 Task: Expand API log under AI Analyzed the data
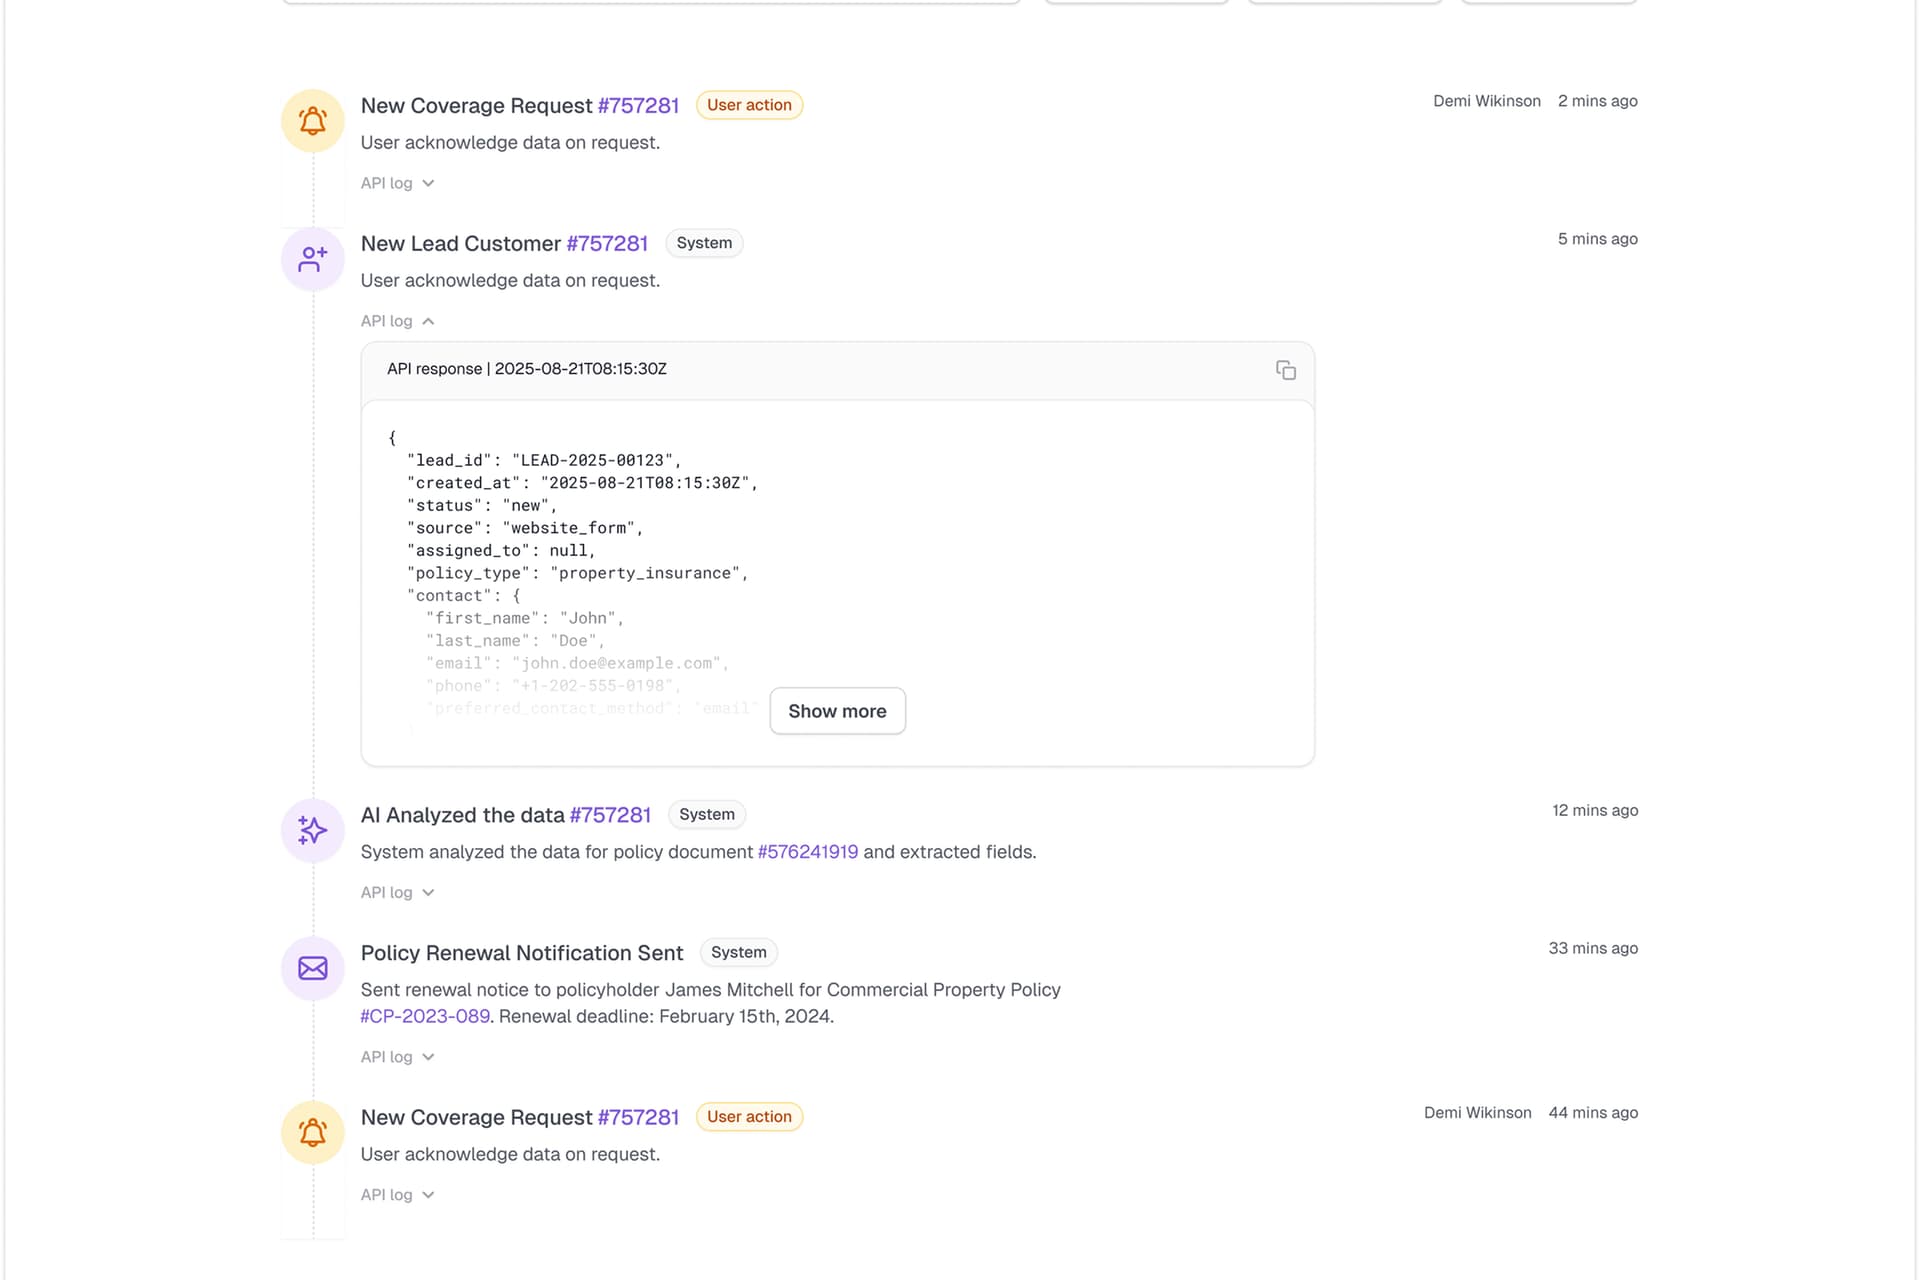pos(397,892)
